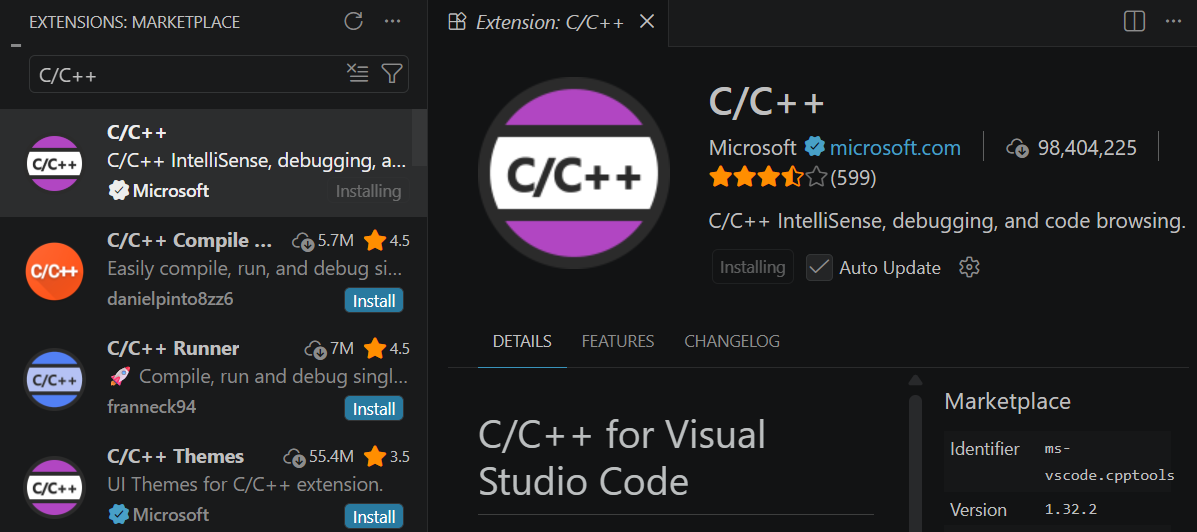Click the details pane scrollbar up arrow
Screen dimensions: 1197x532
point(915,381)
